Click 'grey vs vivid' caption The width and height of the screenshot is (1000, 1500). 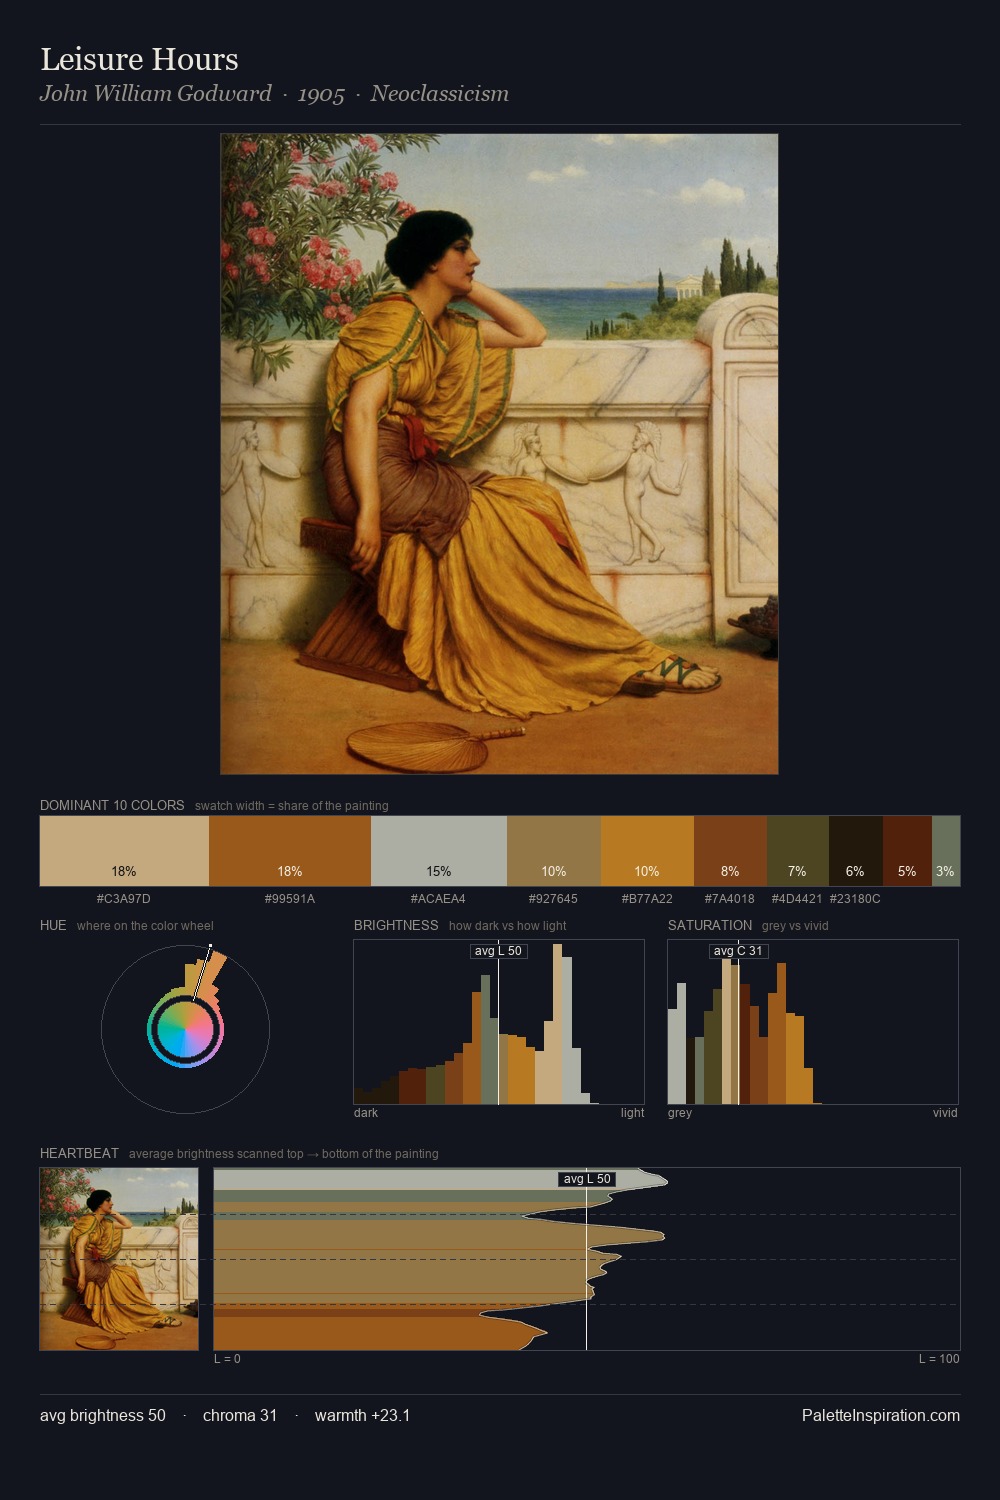[x=795, y=926]
